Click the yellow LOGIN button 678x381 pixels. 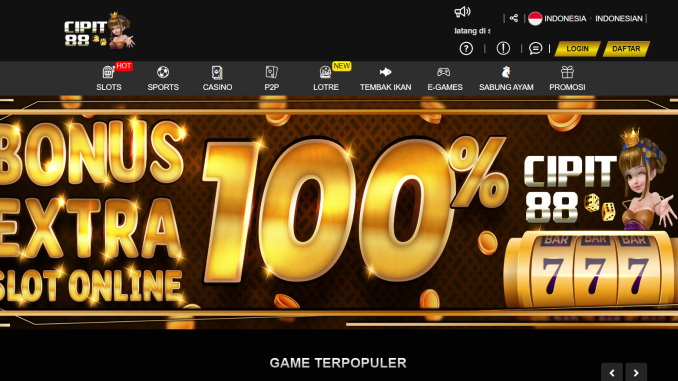pos(577,49)
